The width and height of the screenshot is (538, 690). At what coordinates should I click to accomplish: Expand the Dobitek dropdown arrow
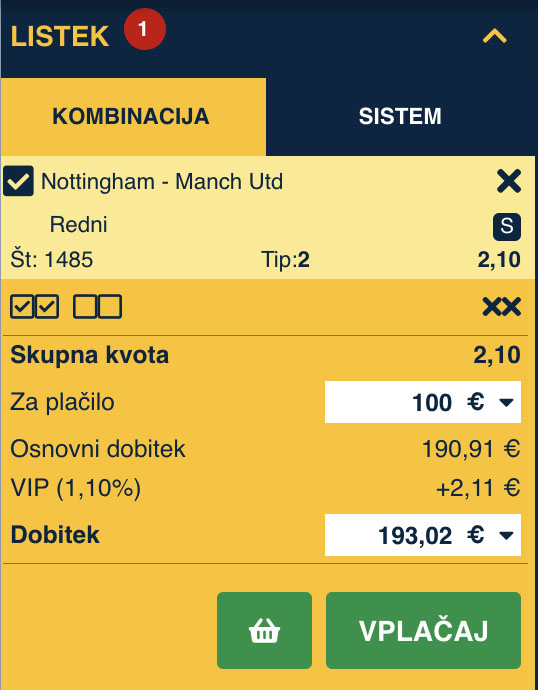pyautogui.click(x=506, y=535)
